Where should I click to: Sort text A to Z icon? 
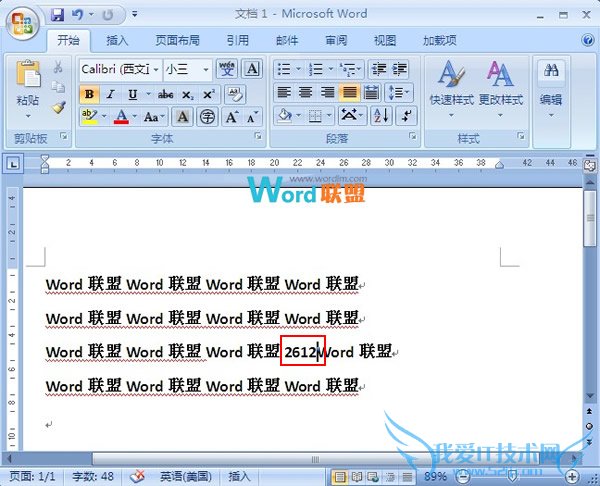point(381,116)
